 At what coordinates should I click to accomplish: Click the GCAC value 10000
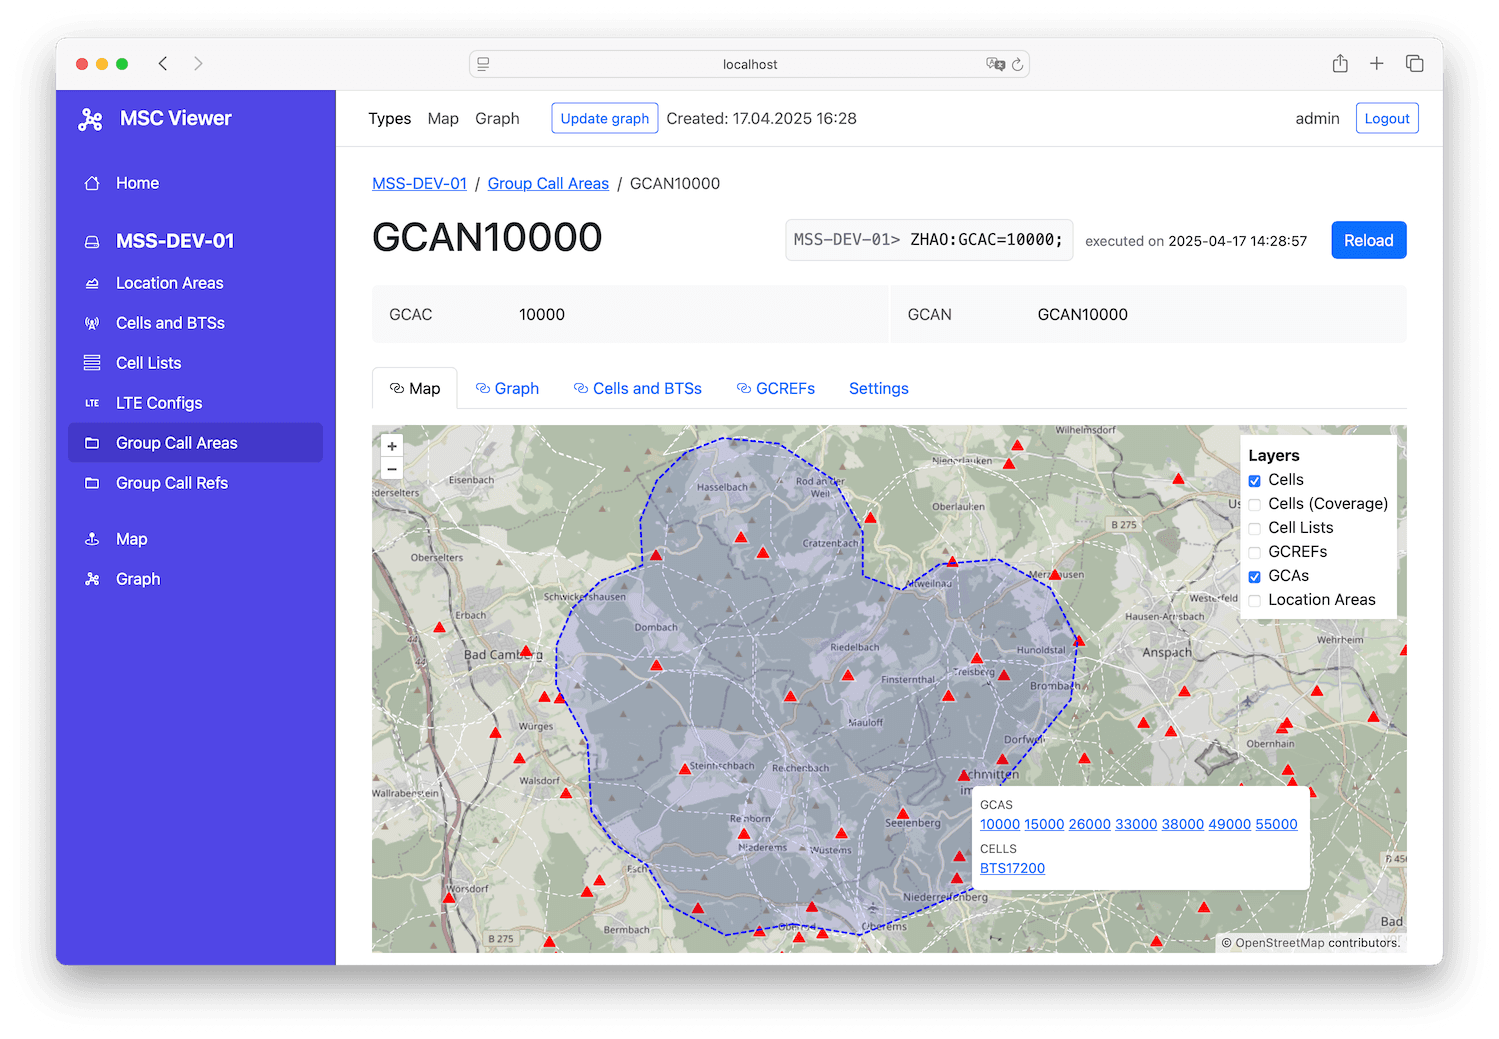coord(542,314)
